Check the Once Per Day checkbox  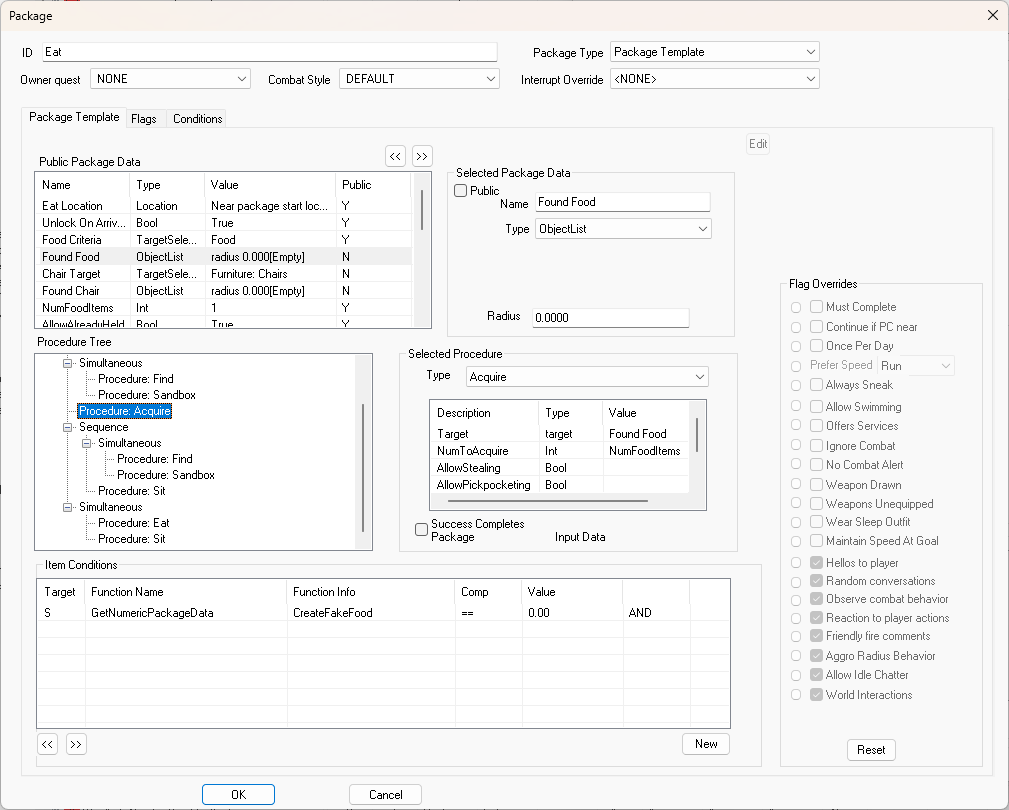[x=817, y=345]
